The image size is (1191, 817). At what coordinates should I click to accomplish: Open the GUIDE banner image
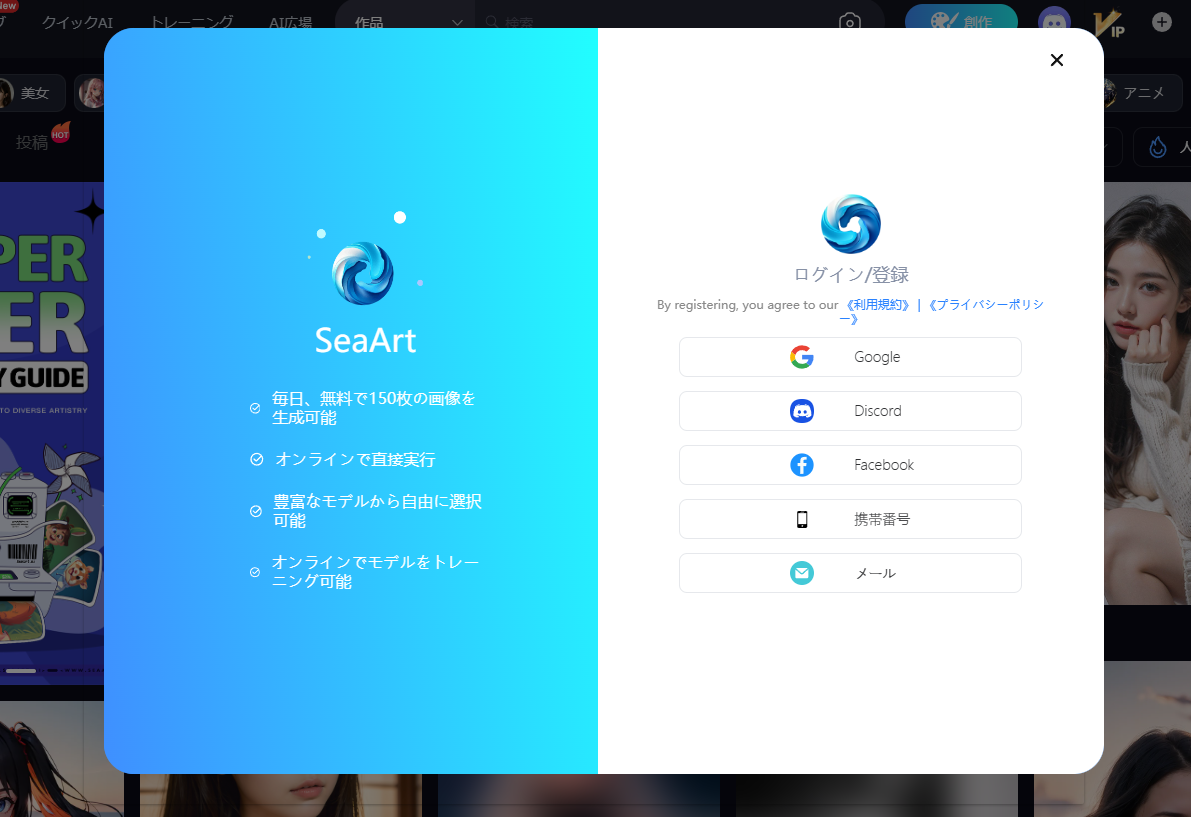point(52,433)
